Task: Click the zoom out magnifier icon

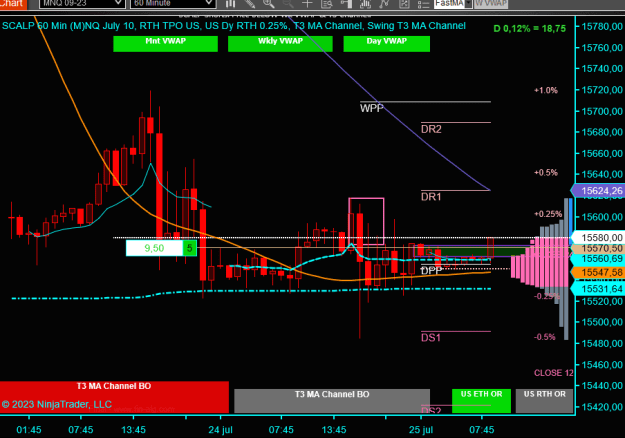Action: coord(288,4)
